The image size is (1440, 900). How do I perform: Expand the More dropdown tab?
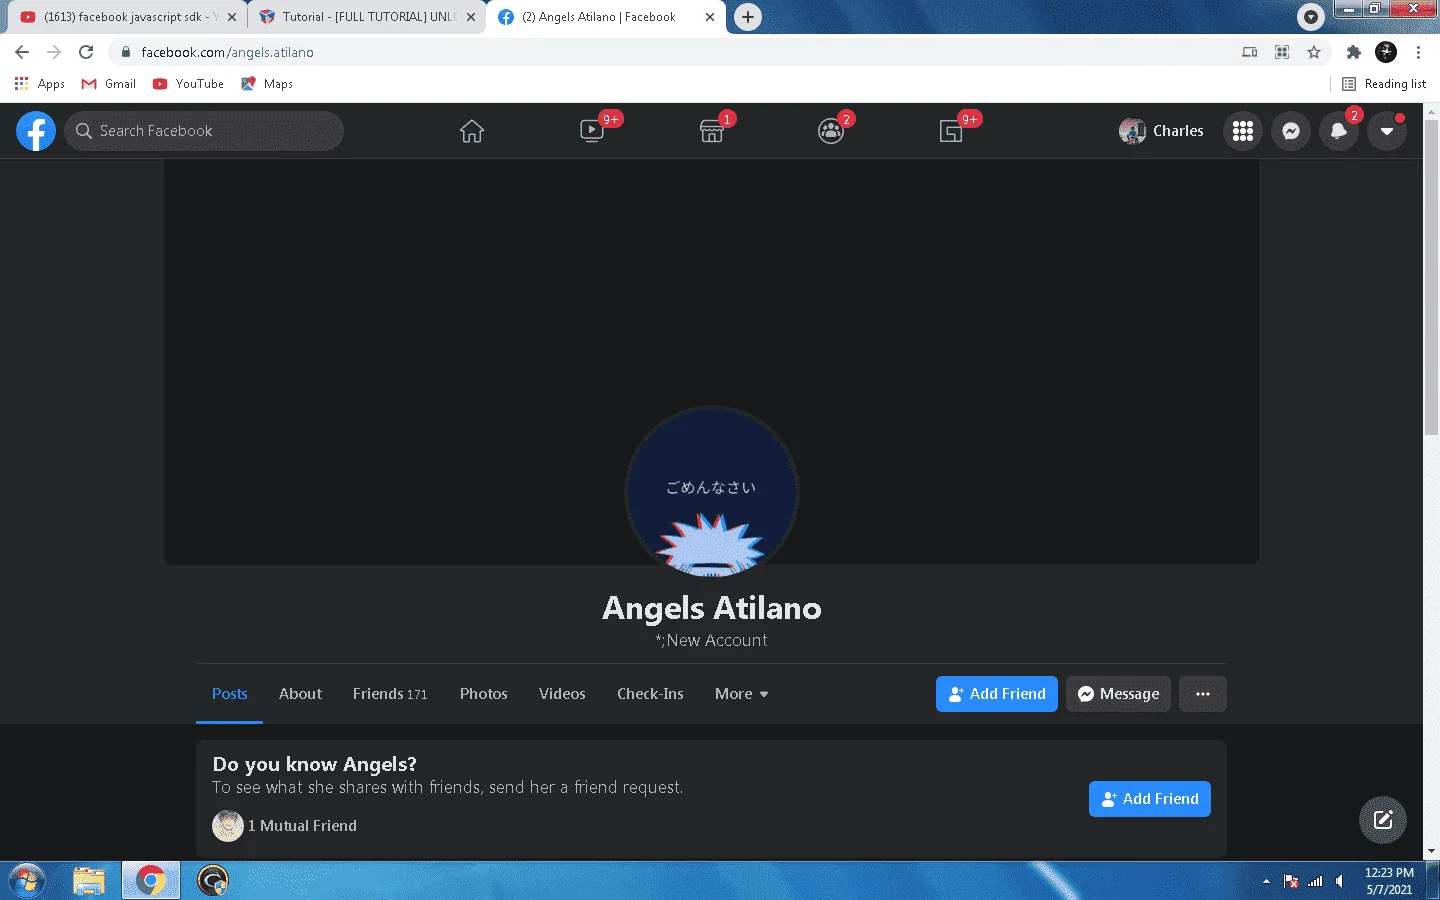point(741,694)
